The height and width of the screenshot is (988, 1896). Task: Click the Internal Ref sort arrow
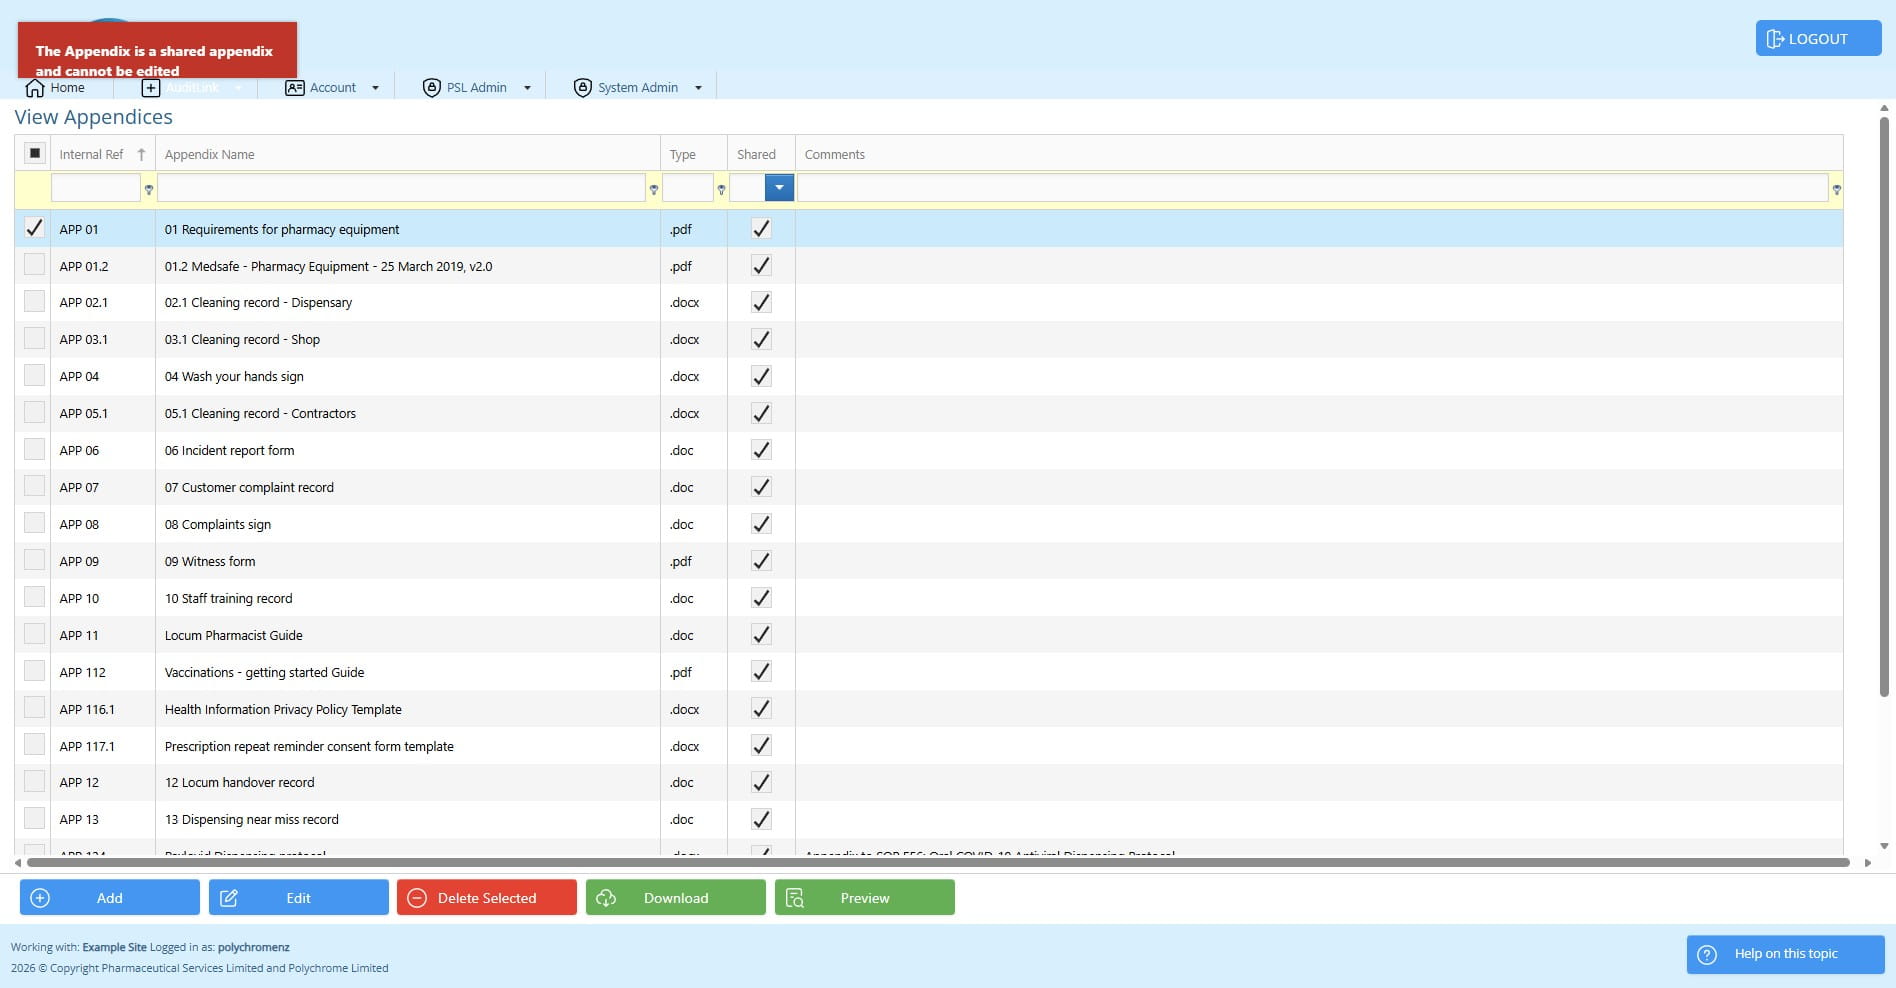[141, 154]
